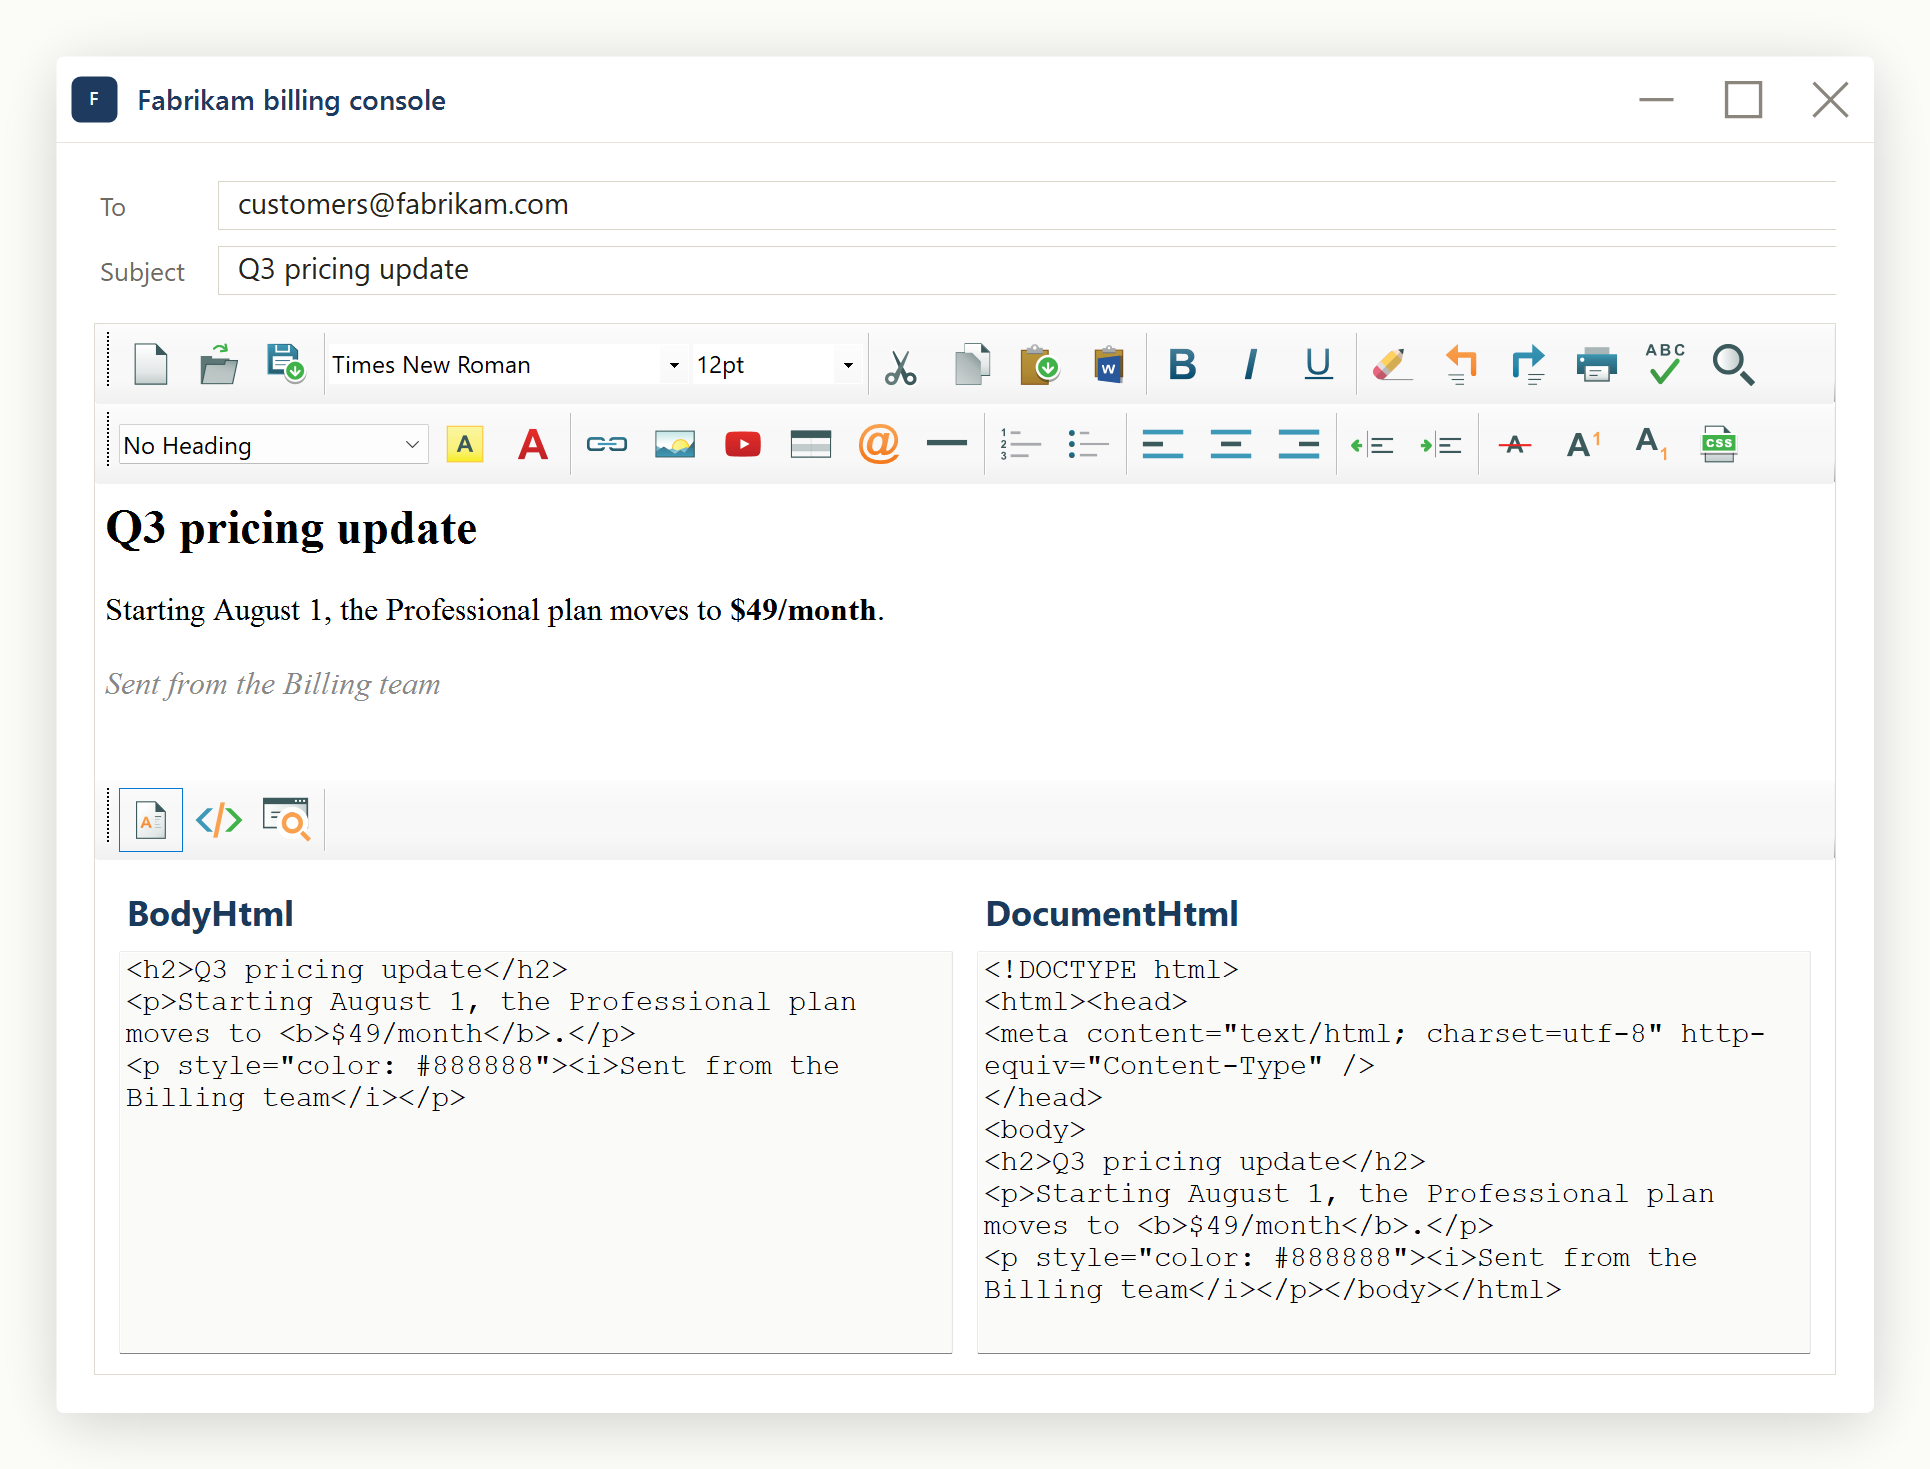Decrease paragraph indent
The width and height of the screenshot is (1930, 1469).
click(1372, 446)
